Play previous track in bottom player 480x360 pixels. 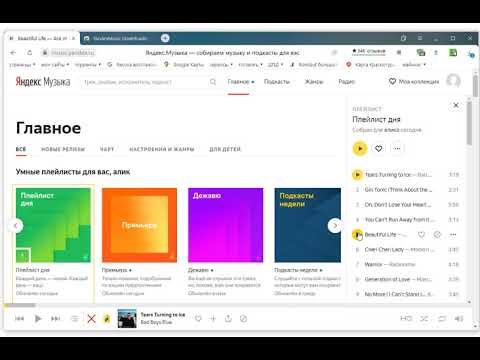point(19,319)
